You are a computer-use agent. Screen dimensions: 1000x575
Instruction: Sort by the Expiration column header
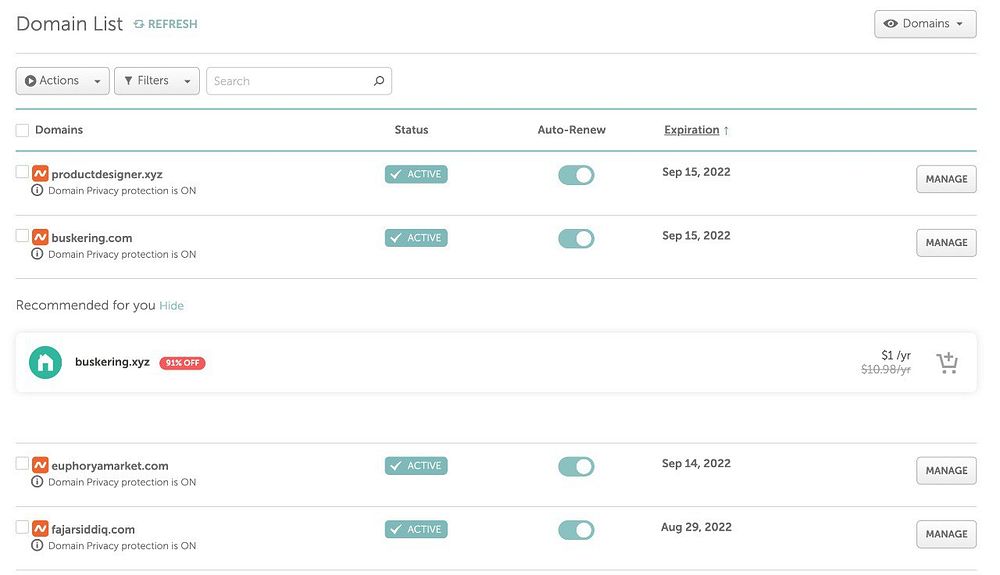click(x=692, y=130)
